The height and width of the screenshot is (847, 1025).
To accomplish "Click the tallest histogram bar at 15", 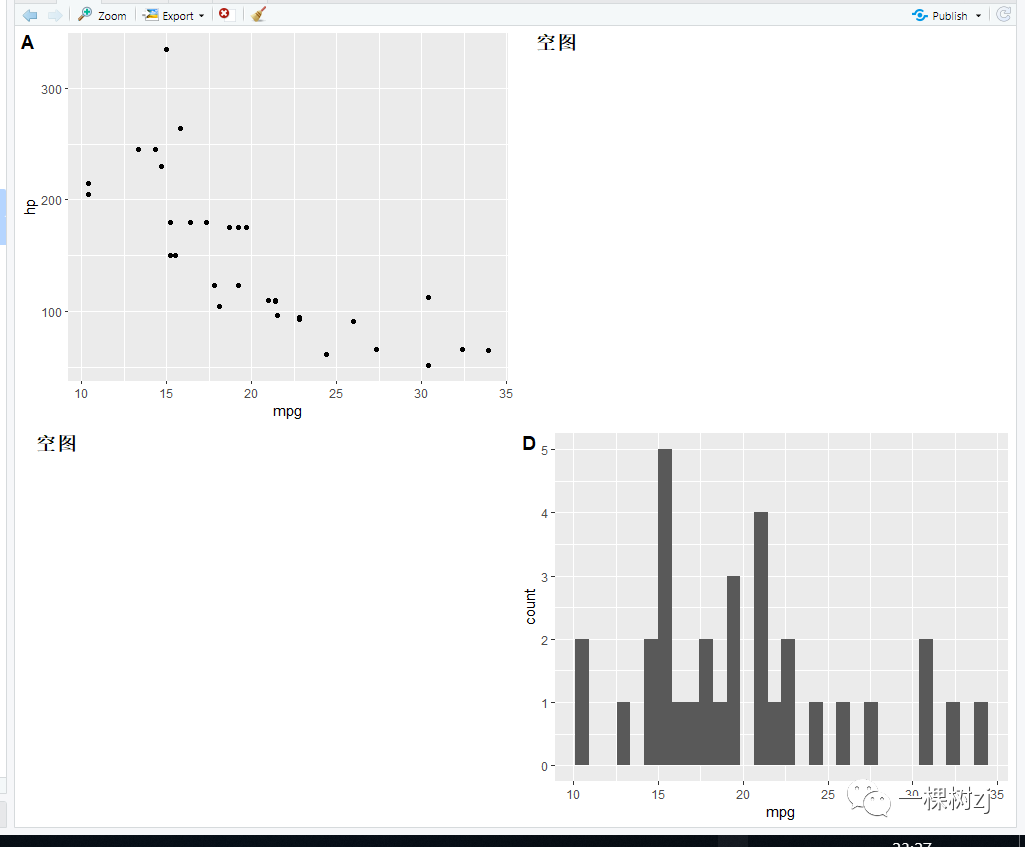I will click(665, 607).
